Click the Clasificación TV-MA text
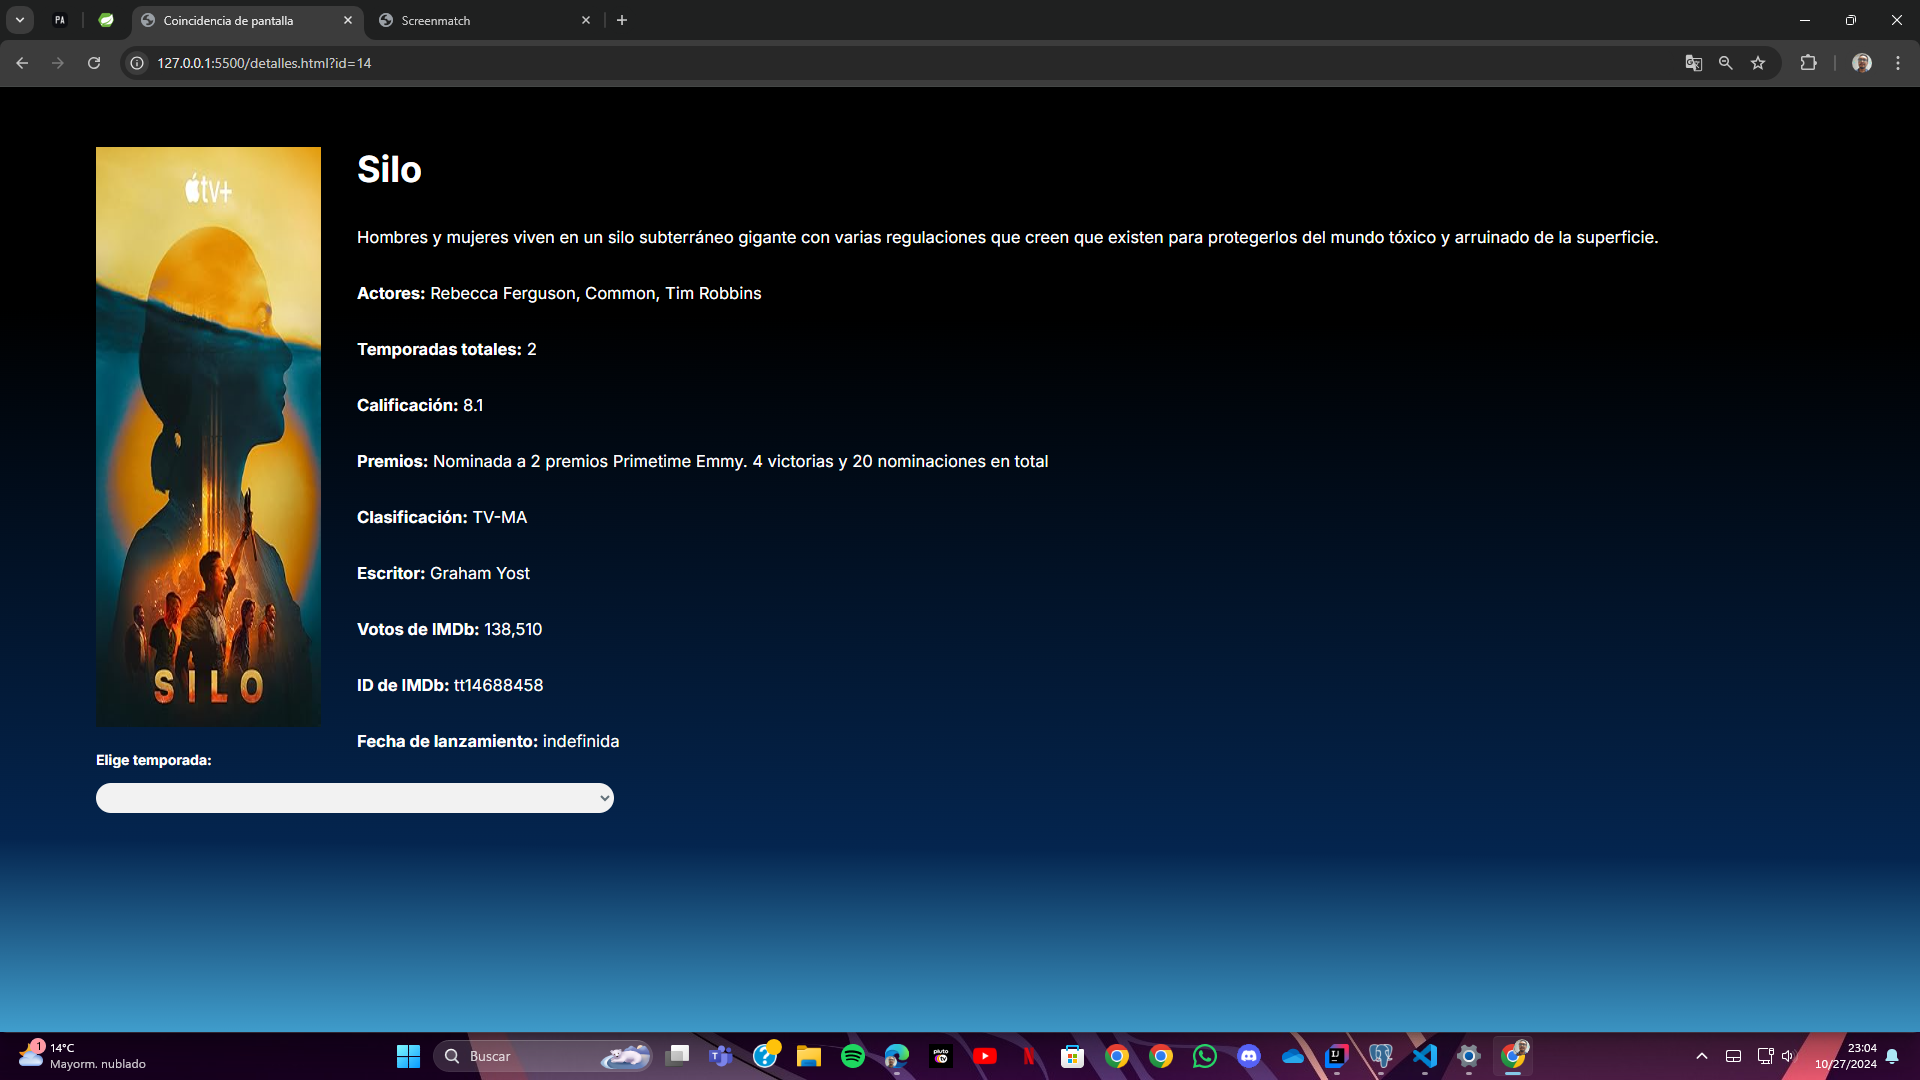Image resolution: width=1920 pixels, height=1080 pixels. point(442,517)
